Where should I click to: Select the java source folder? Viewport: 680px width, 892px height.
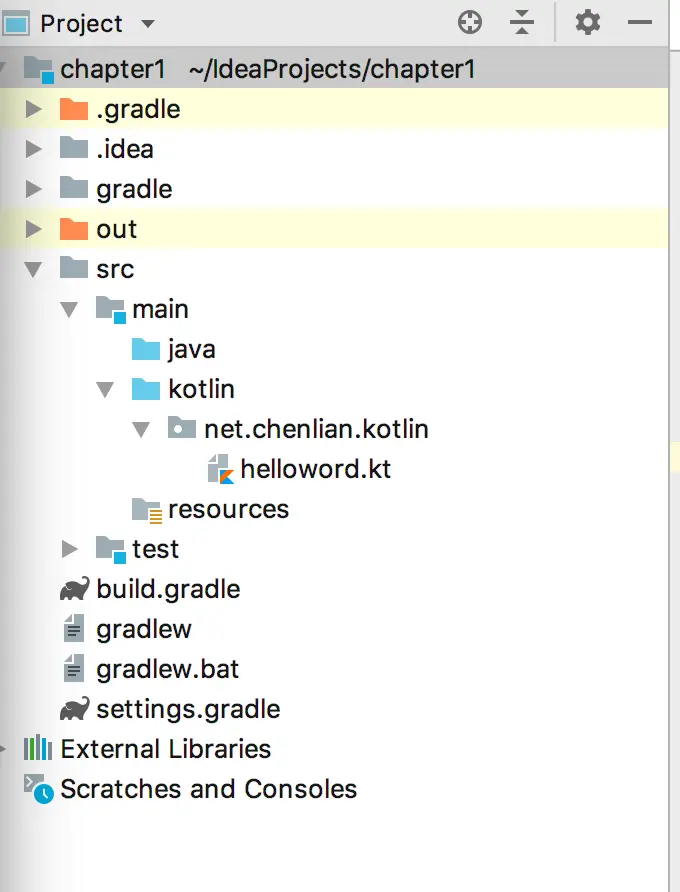tap(191, 349)
